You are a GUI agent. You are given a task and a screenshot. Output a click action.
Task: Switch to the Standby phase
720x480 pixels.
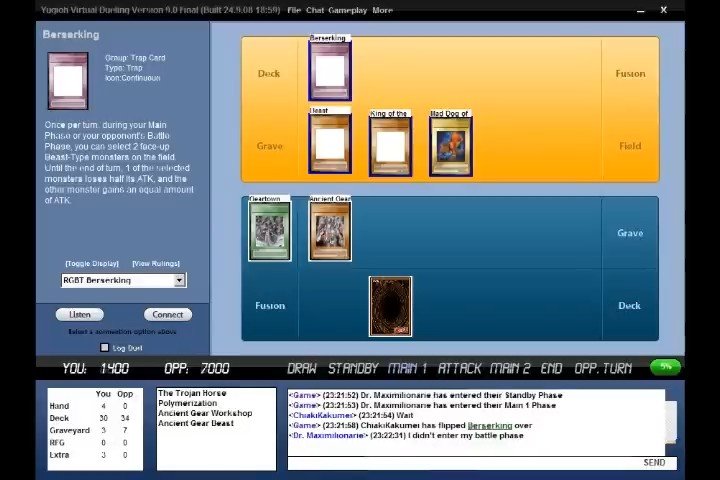[x=353, y=368]
